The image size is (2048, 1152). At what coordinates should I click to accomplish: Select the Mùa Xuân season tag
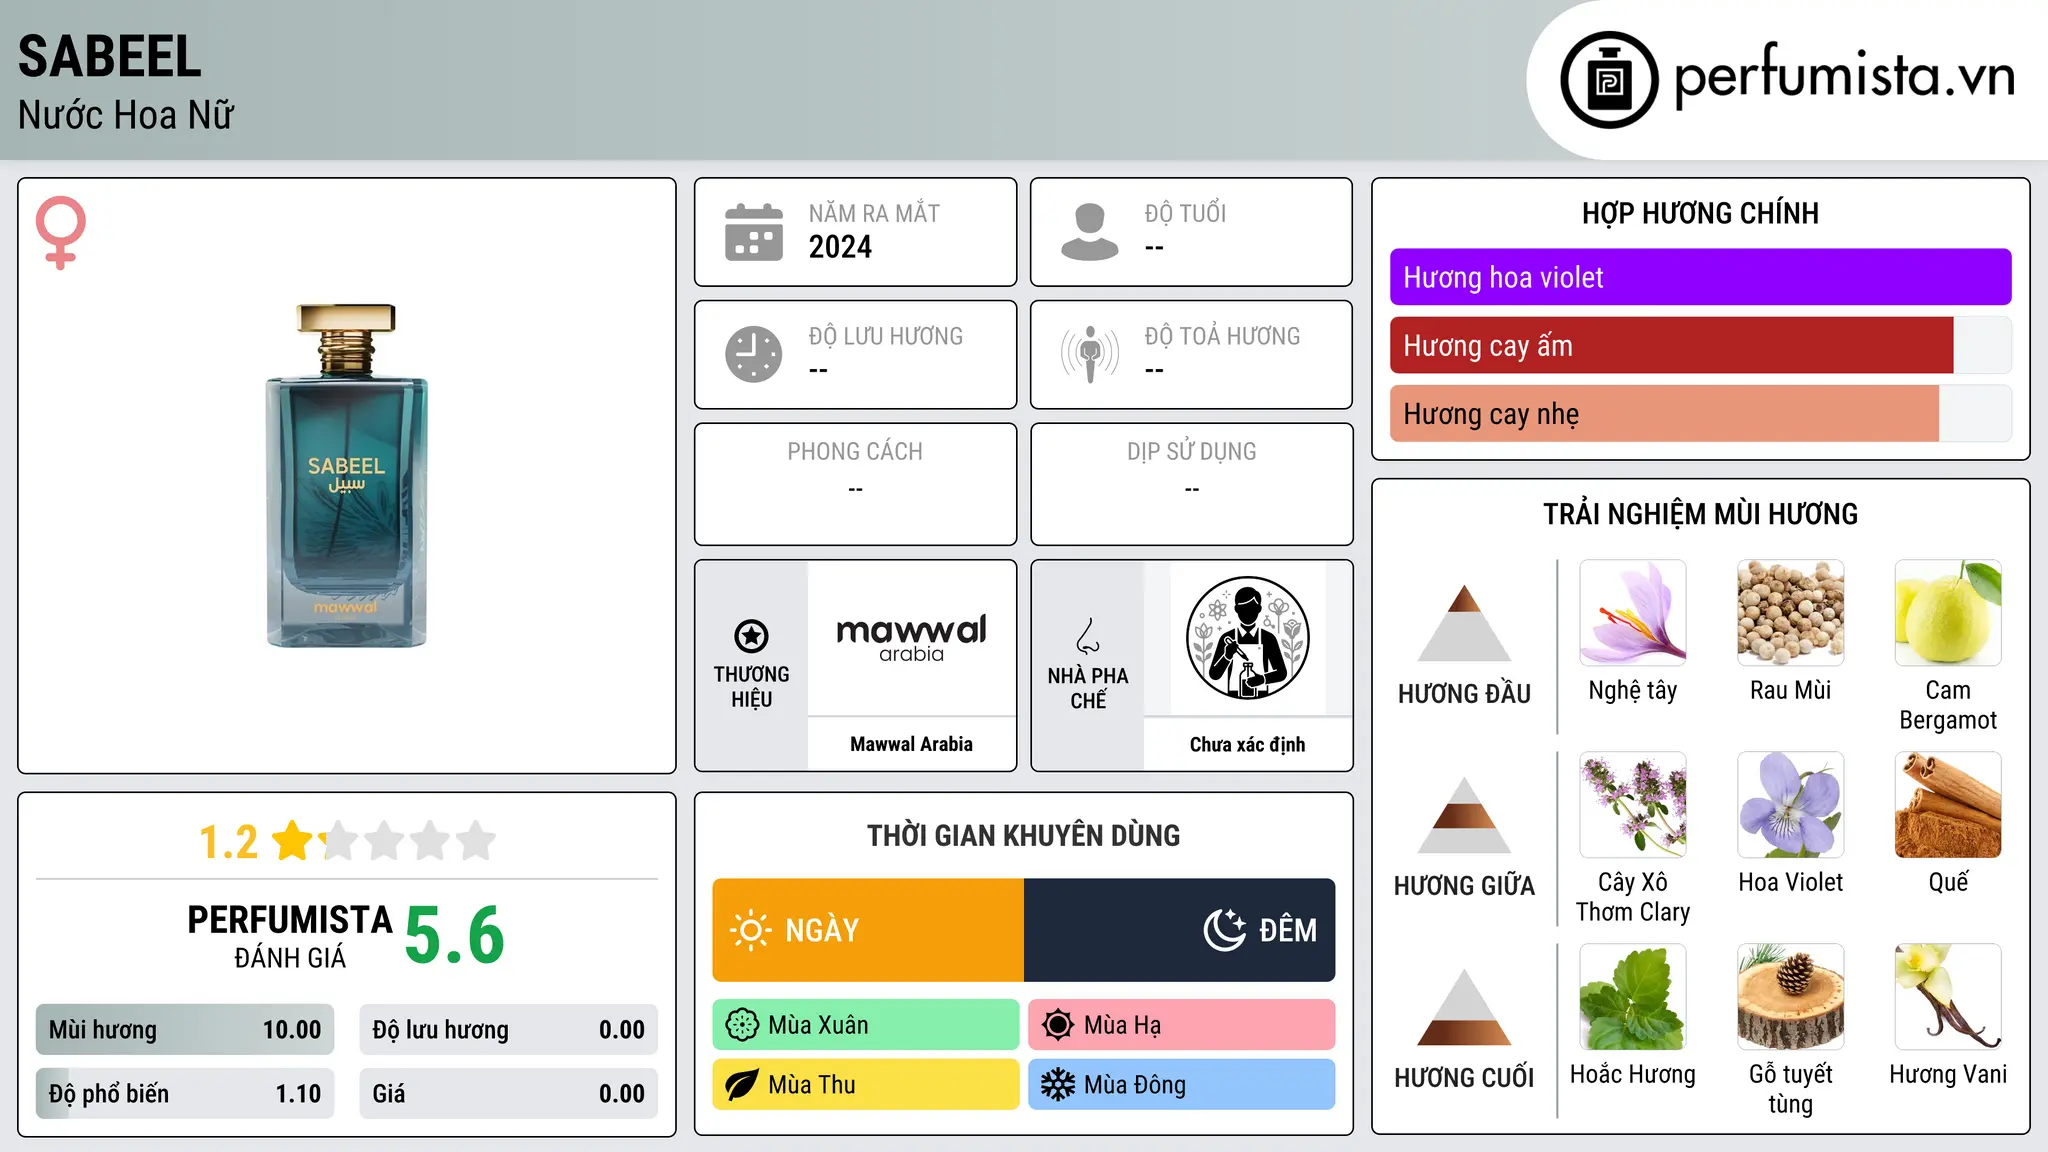point(866,1025)
